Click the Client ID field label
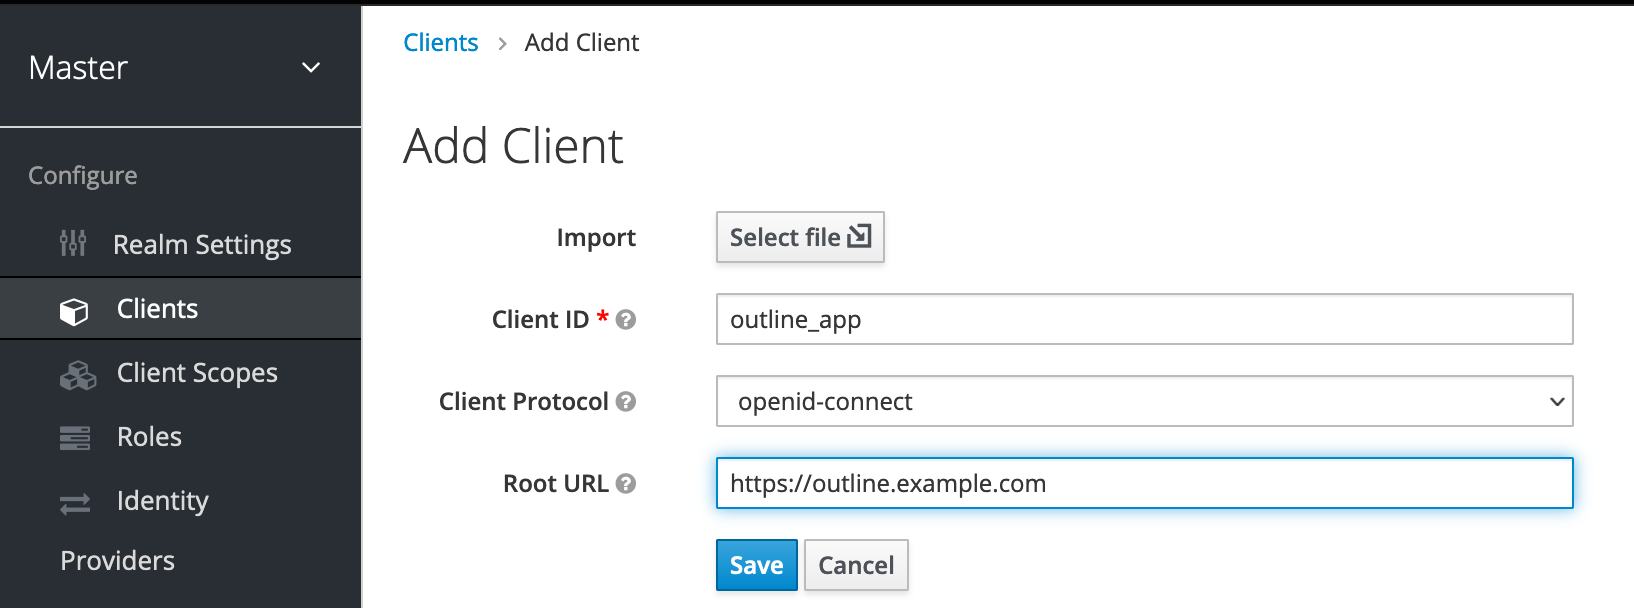1634x608 pixels. point(540,319)
